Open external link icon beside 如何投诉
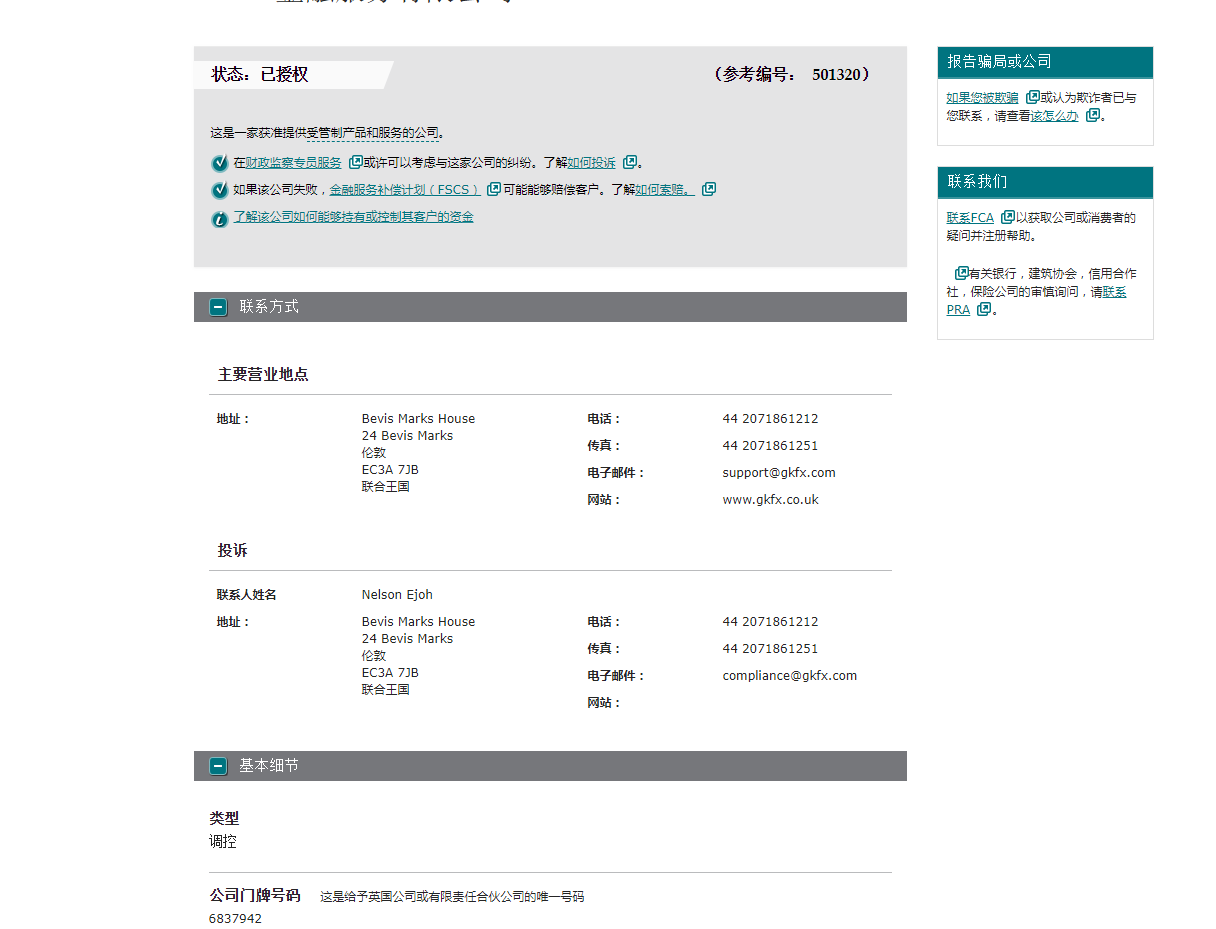The image size is (1216, 929). point(630,162)
